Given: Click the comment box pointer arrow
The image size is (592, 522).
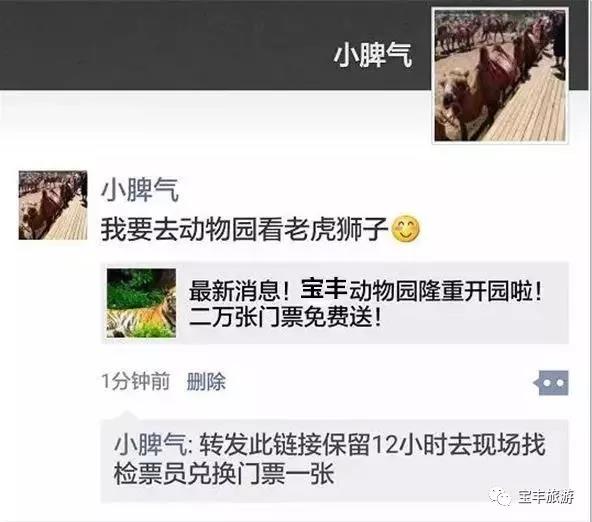Looking at the screenshot, I should click(x=126, y=415).
